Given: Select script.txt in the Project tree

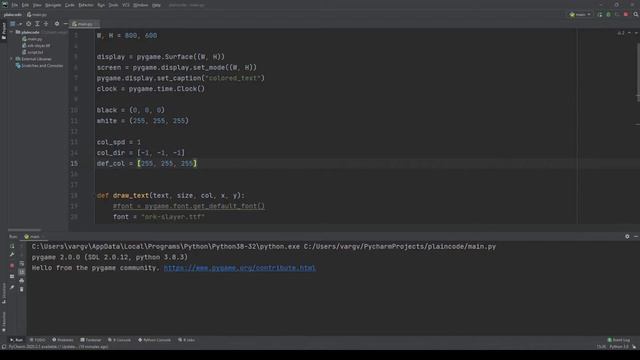Looking at the screenshot, I should 33,52.
